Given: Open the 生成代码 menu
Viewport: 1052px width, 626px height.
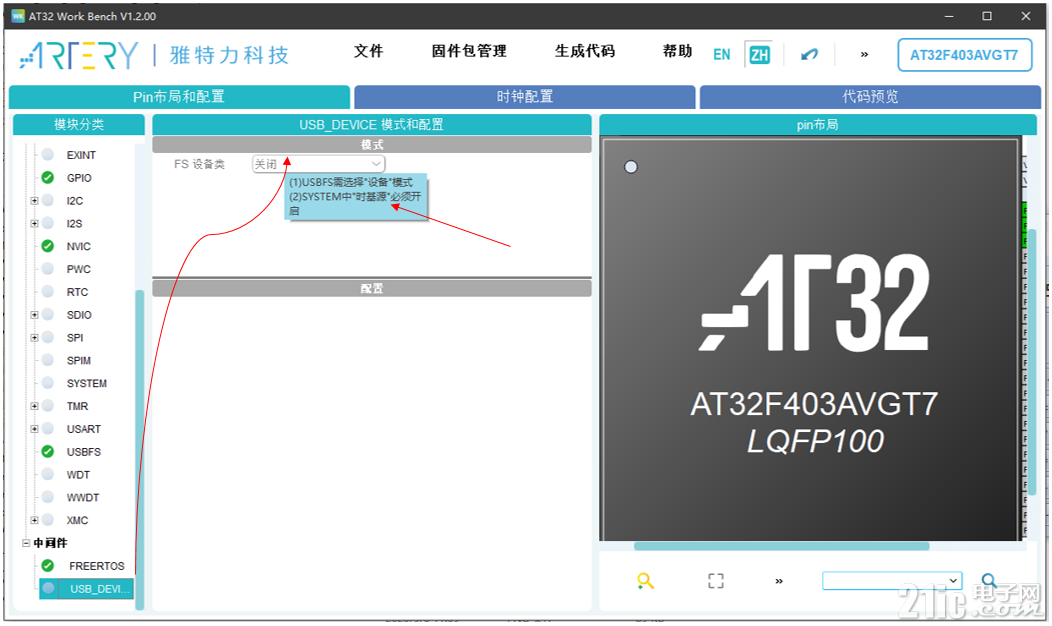Looking at the screenshot, I should click(584, 51).
